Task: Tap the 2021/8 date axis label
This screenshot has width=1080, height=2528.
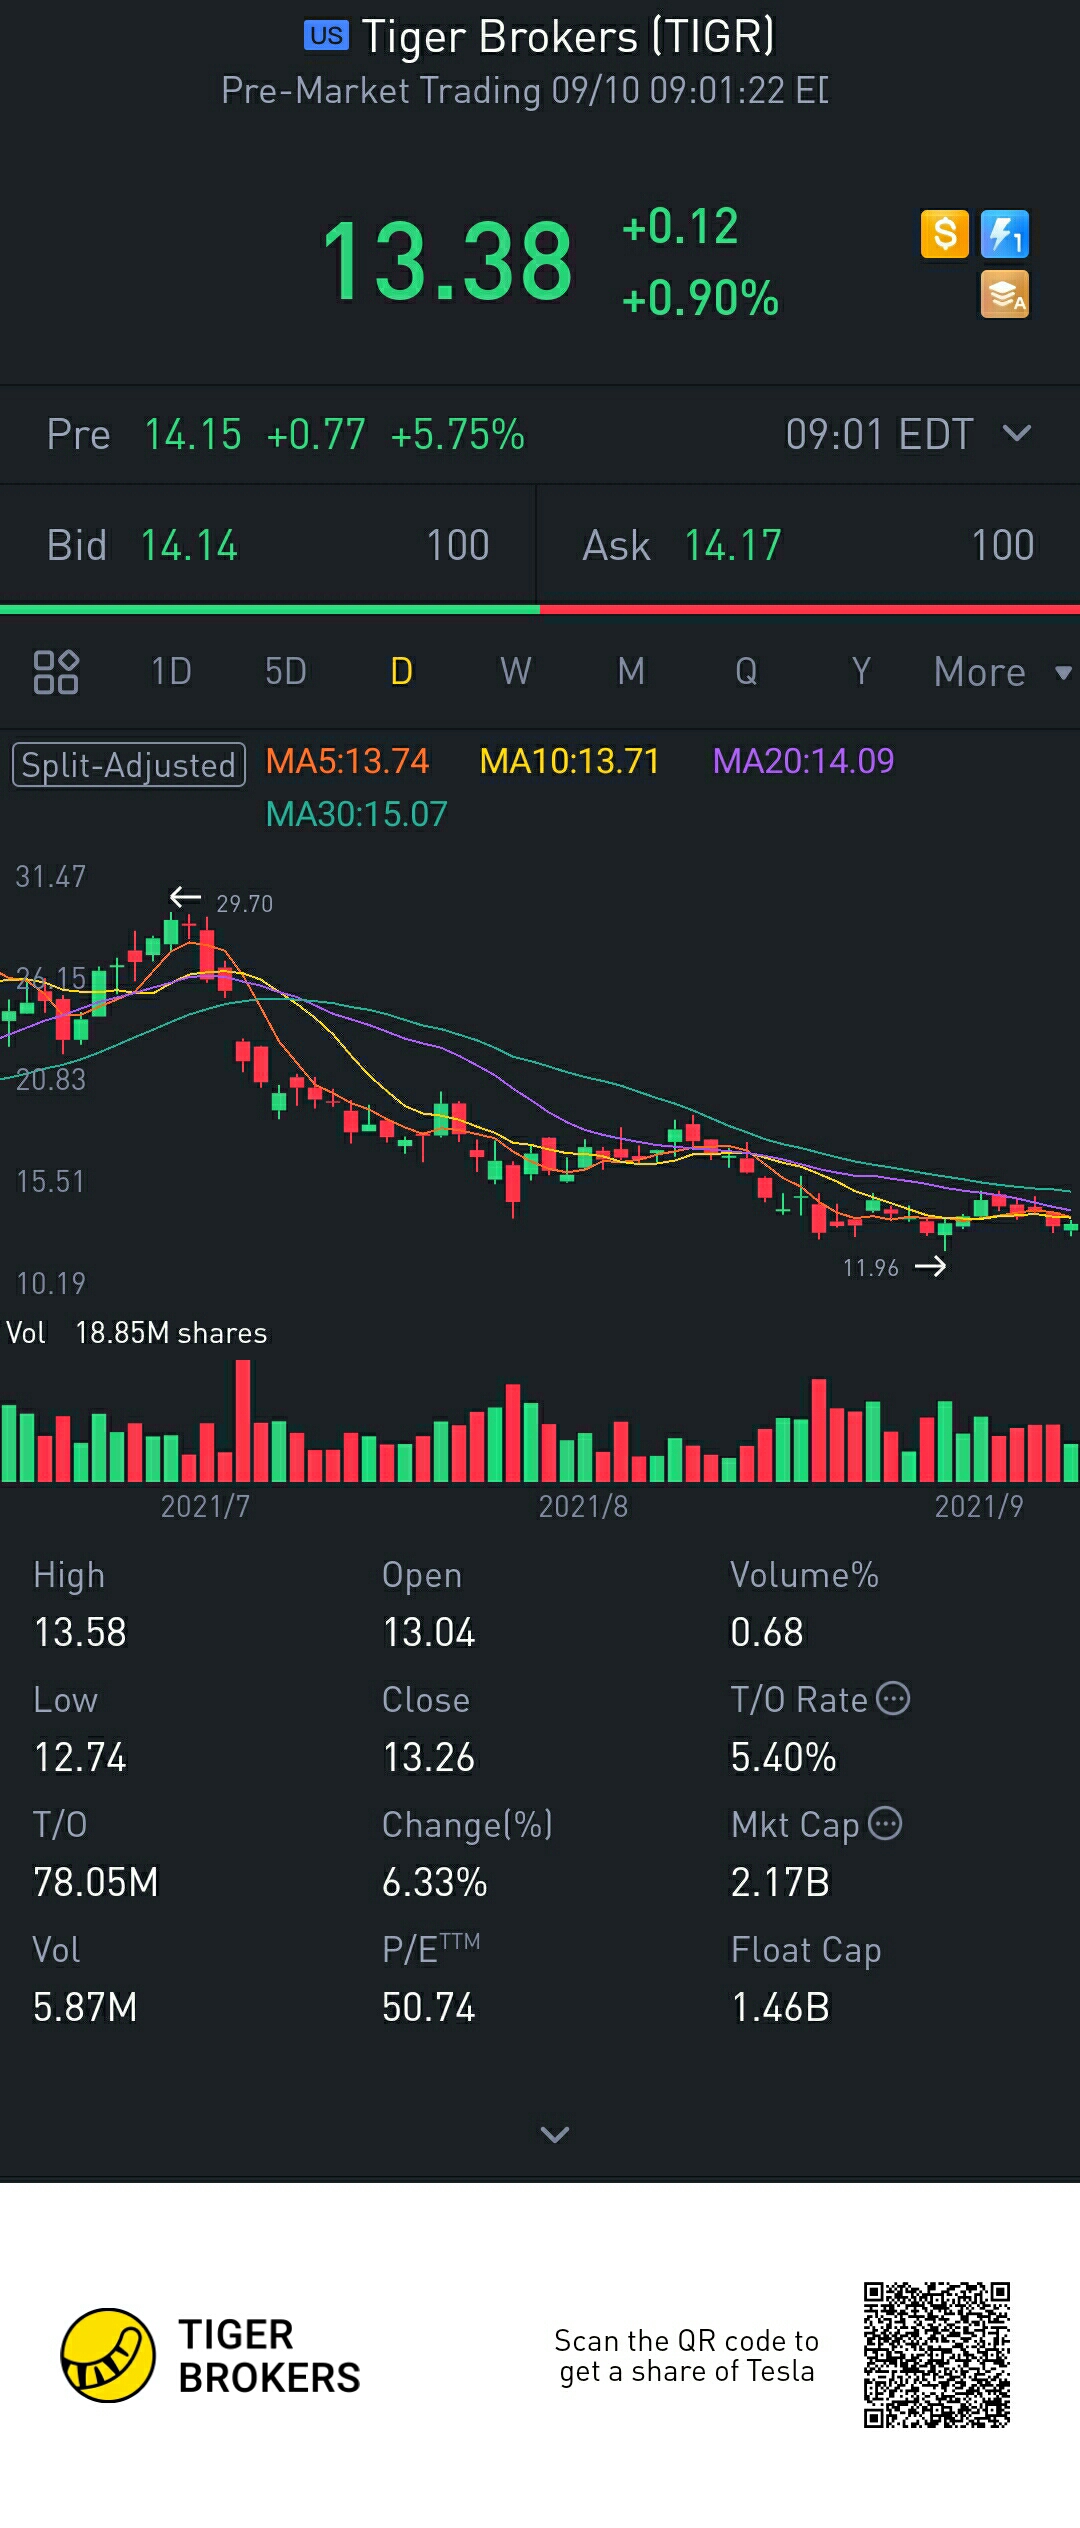Action: point(583,1506)
